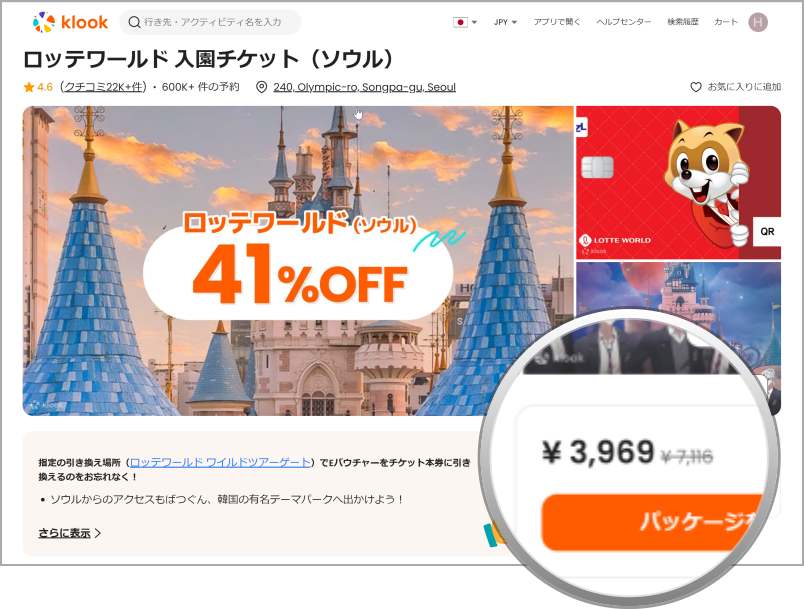Click the orange star rating icon
The height and width of the screenshot is (609, 804).
pos(29,87)
